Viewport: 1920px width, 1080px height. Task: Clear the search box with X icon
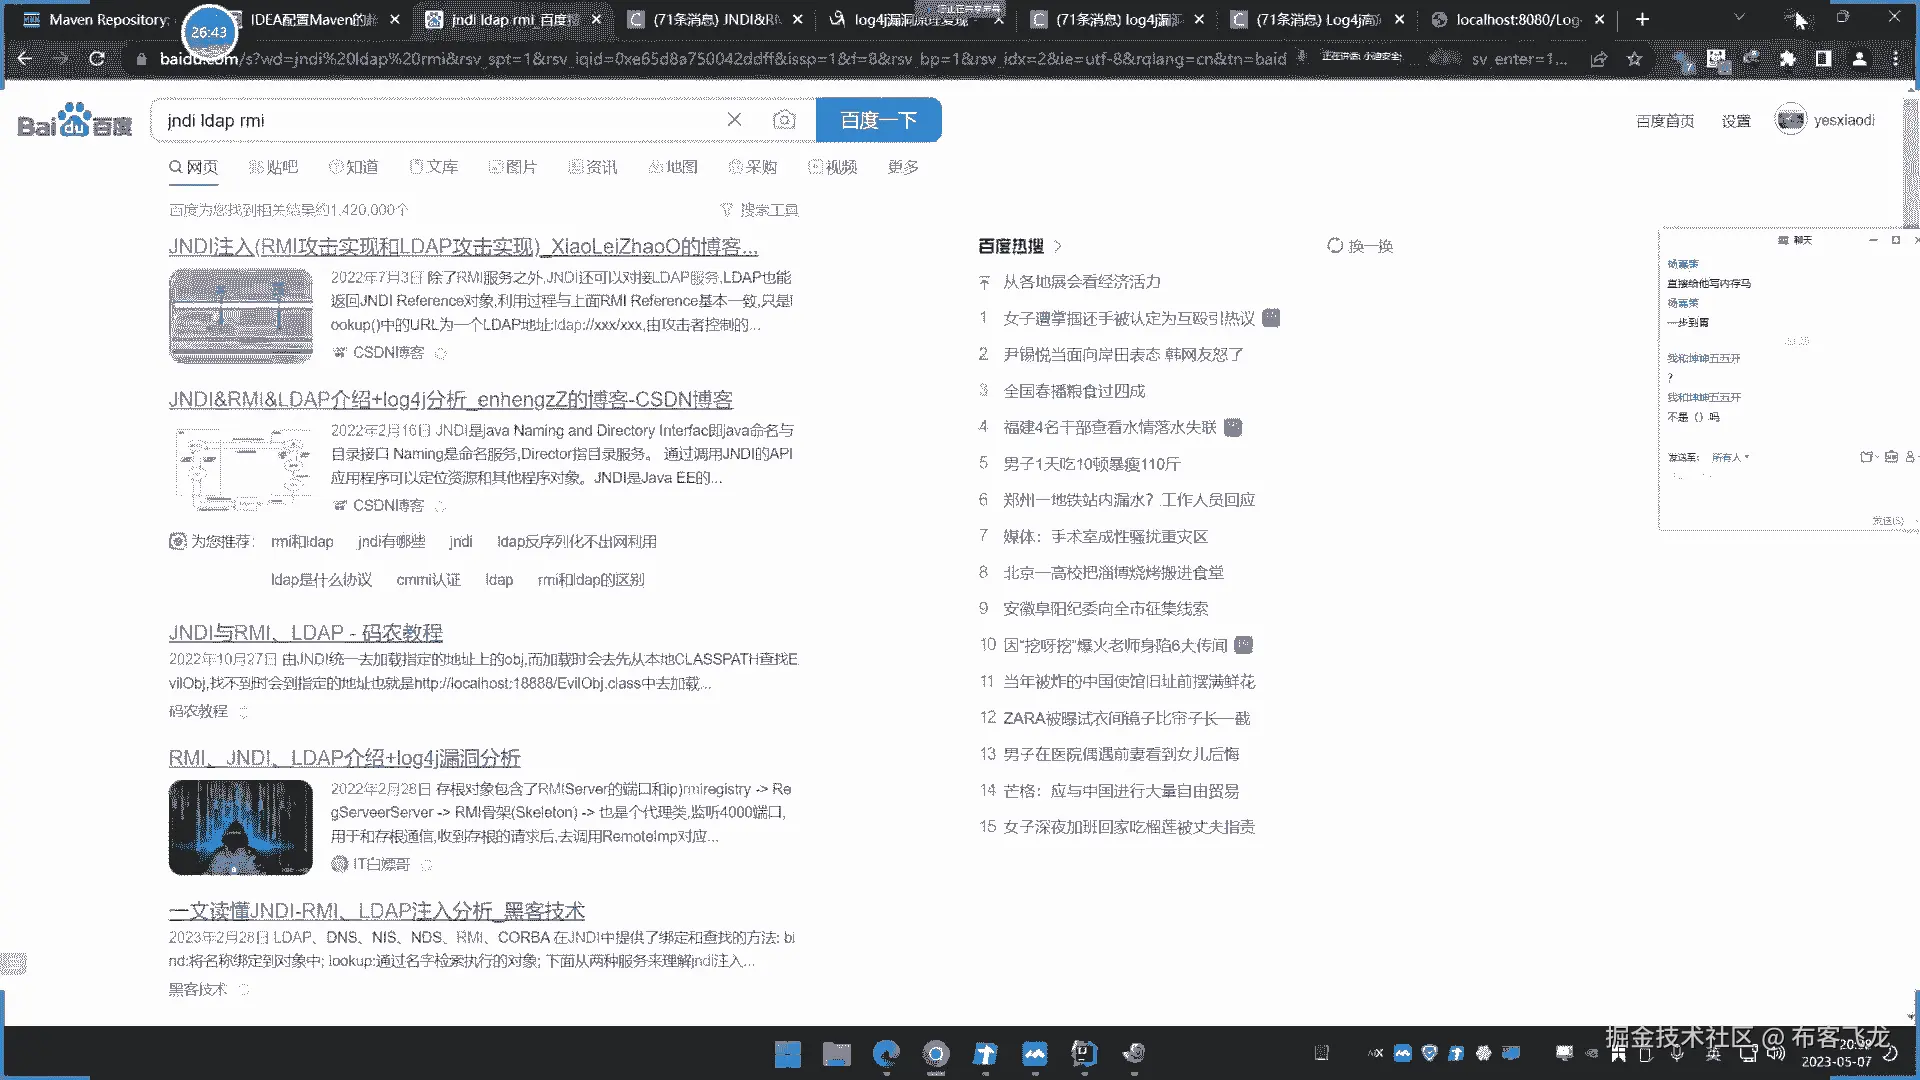pyautogui.click(x=734, y=120)
